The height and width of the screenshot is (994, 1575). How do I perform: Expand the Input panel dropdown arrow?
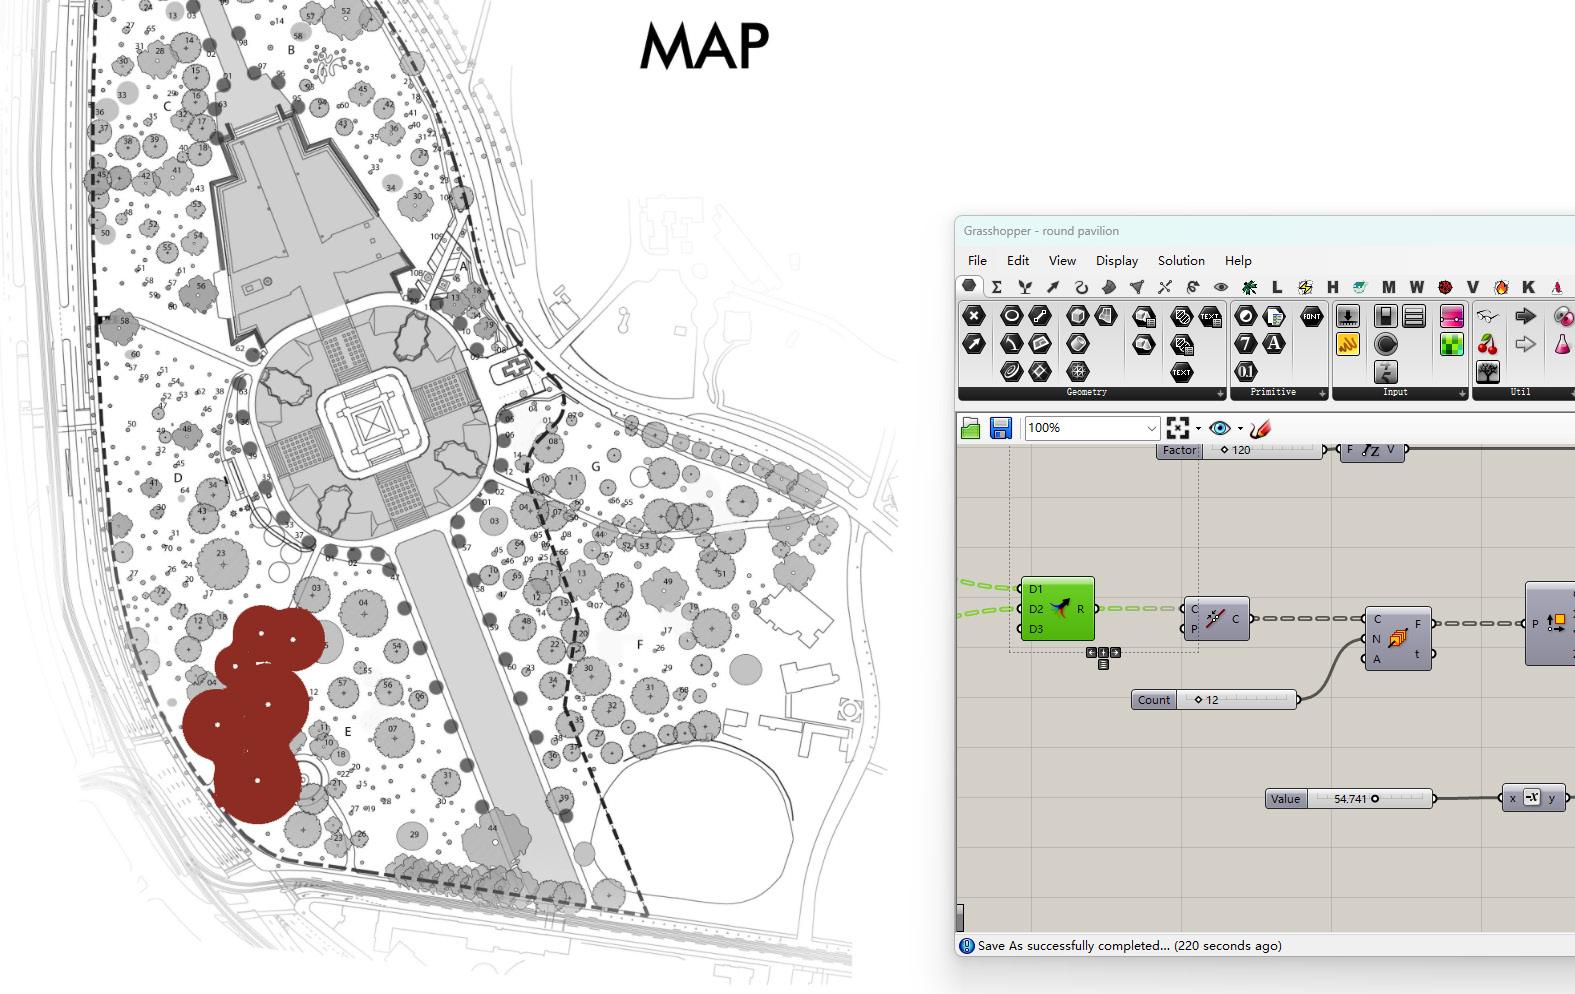tap(1462, 393)
